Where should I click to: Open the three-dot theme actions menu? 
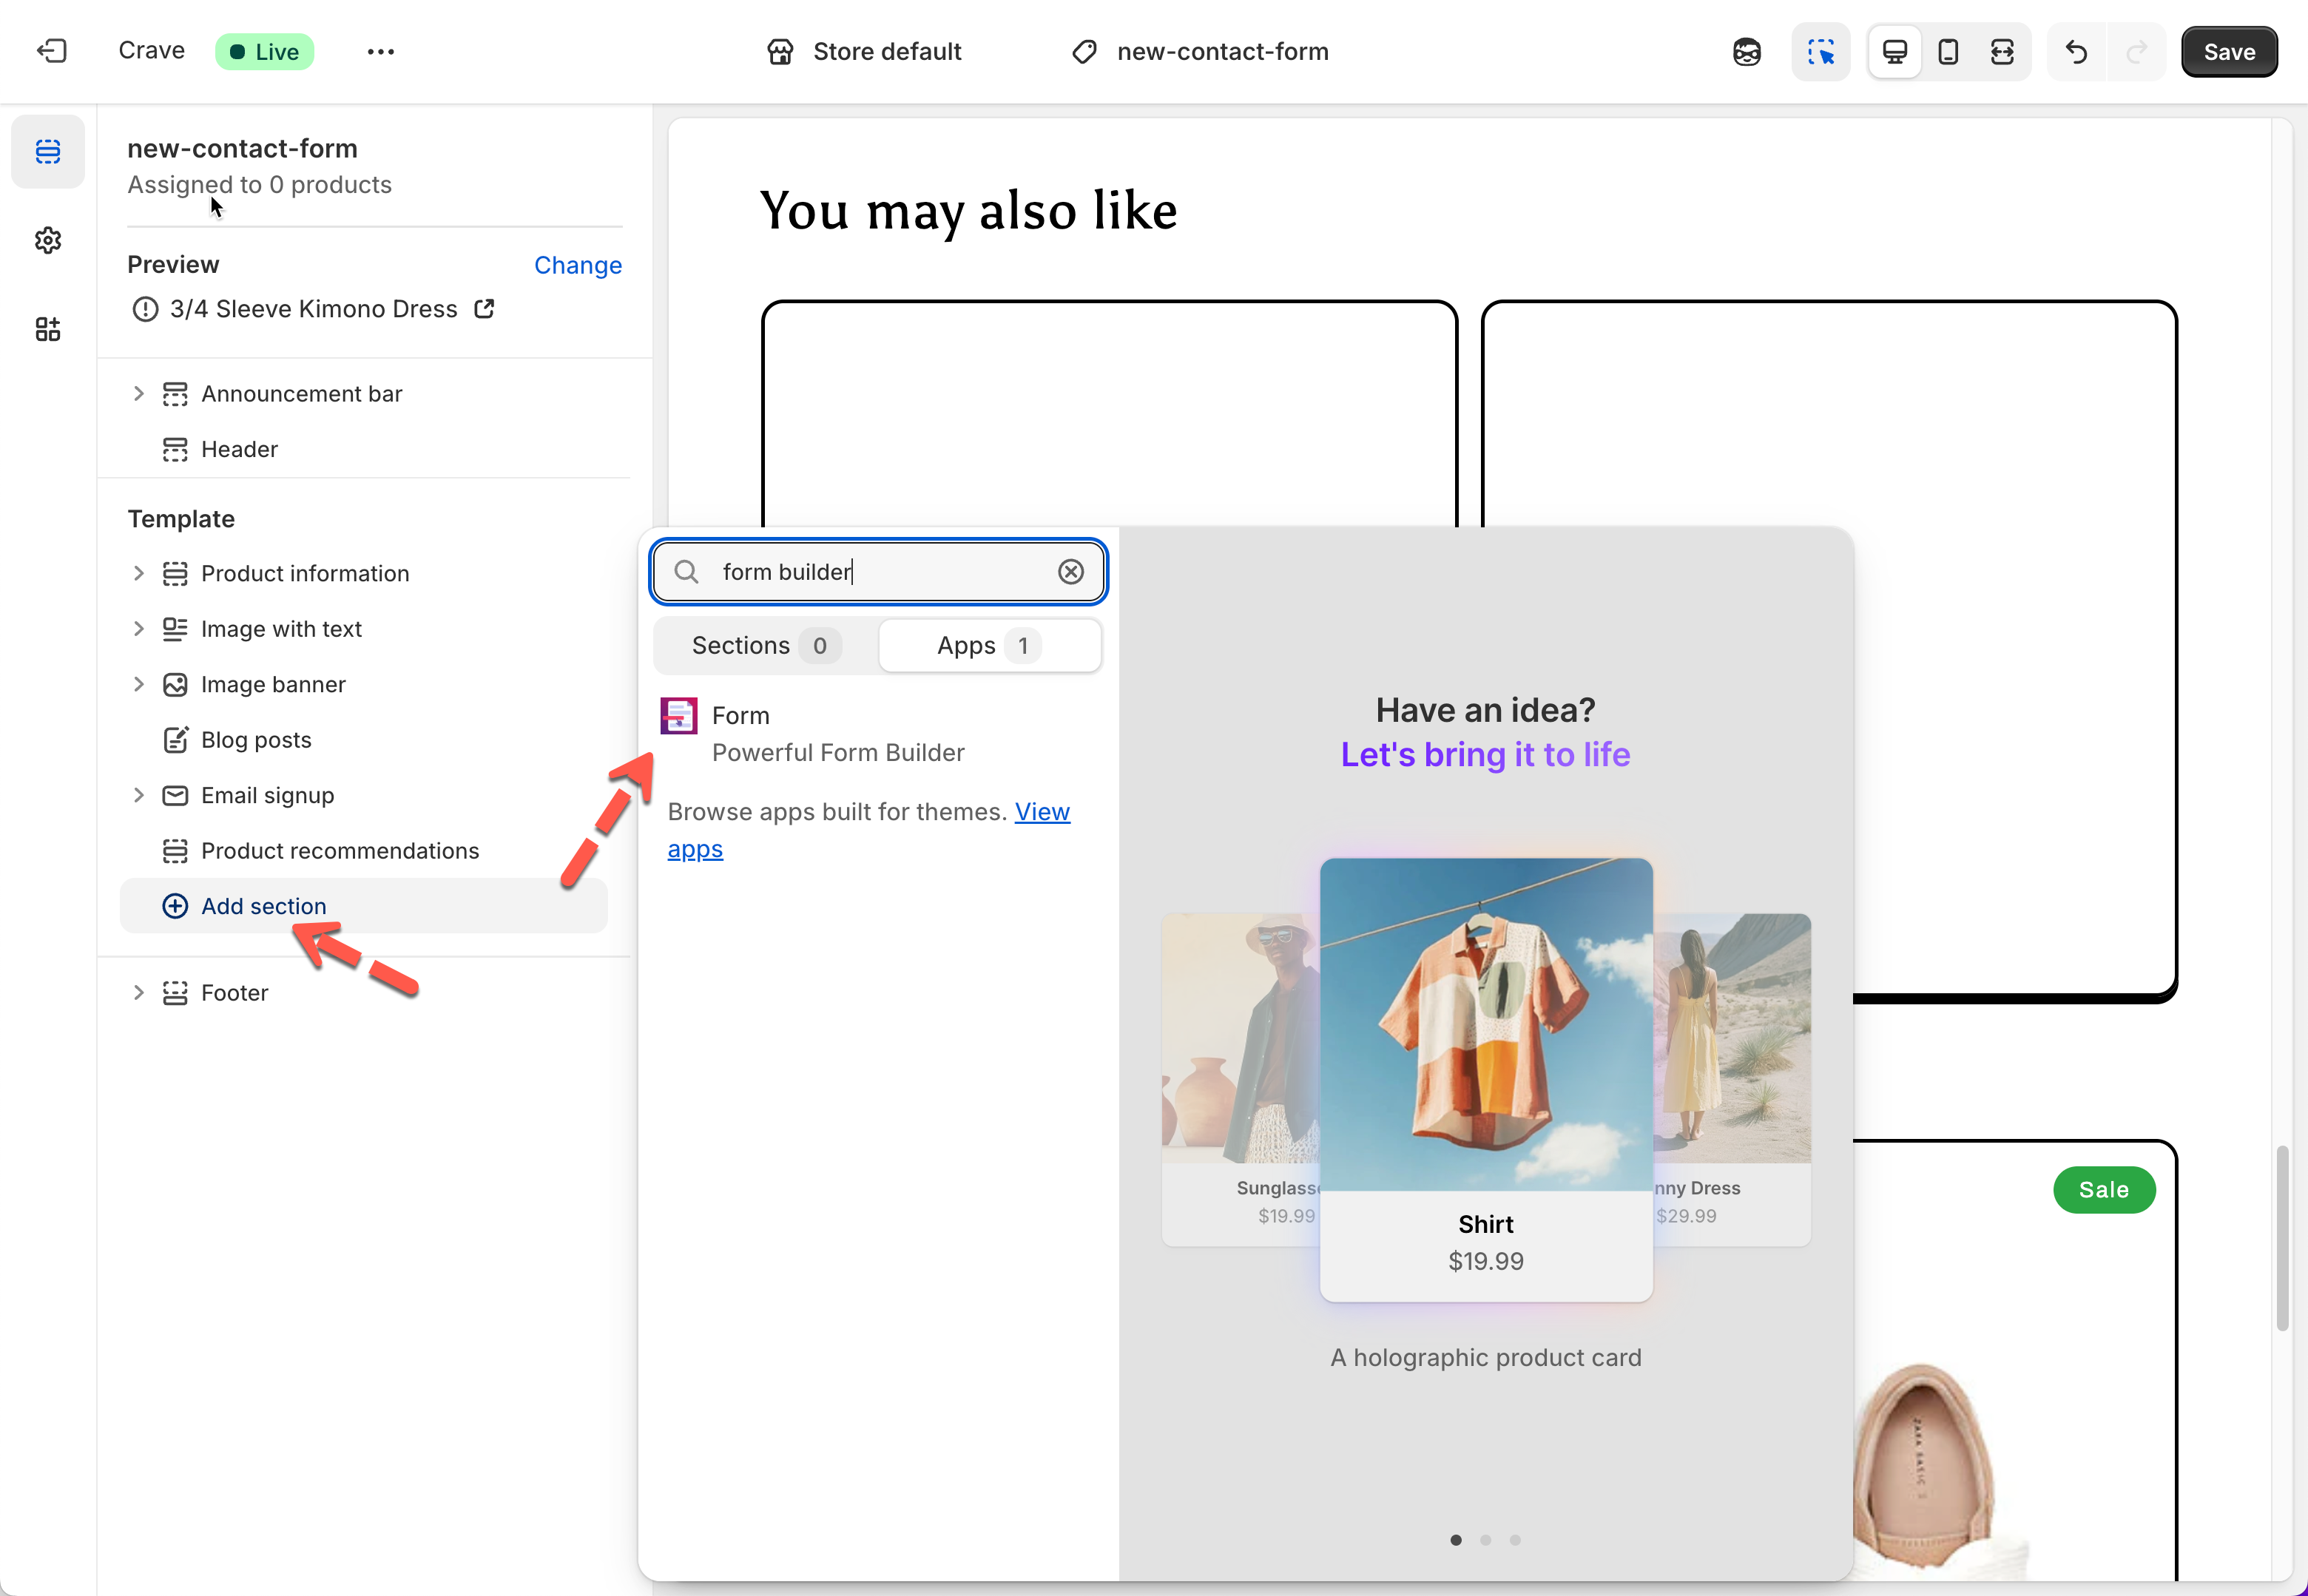click(x=380, y=51)
